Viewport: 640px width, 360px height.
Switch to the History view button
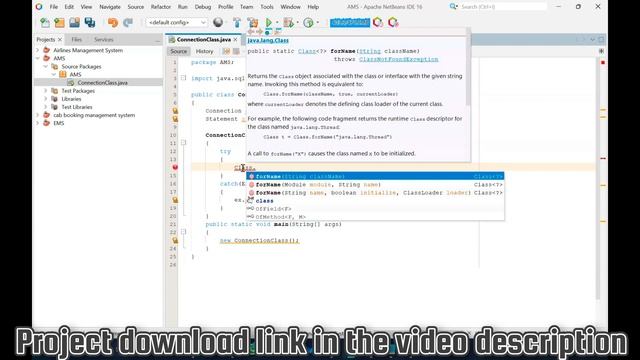(204, 51)
